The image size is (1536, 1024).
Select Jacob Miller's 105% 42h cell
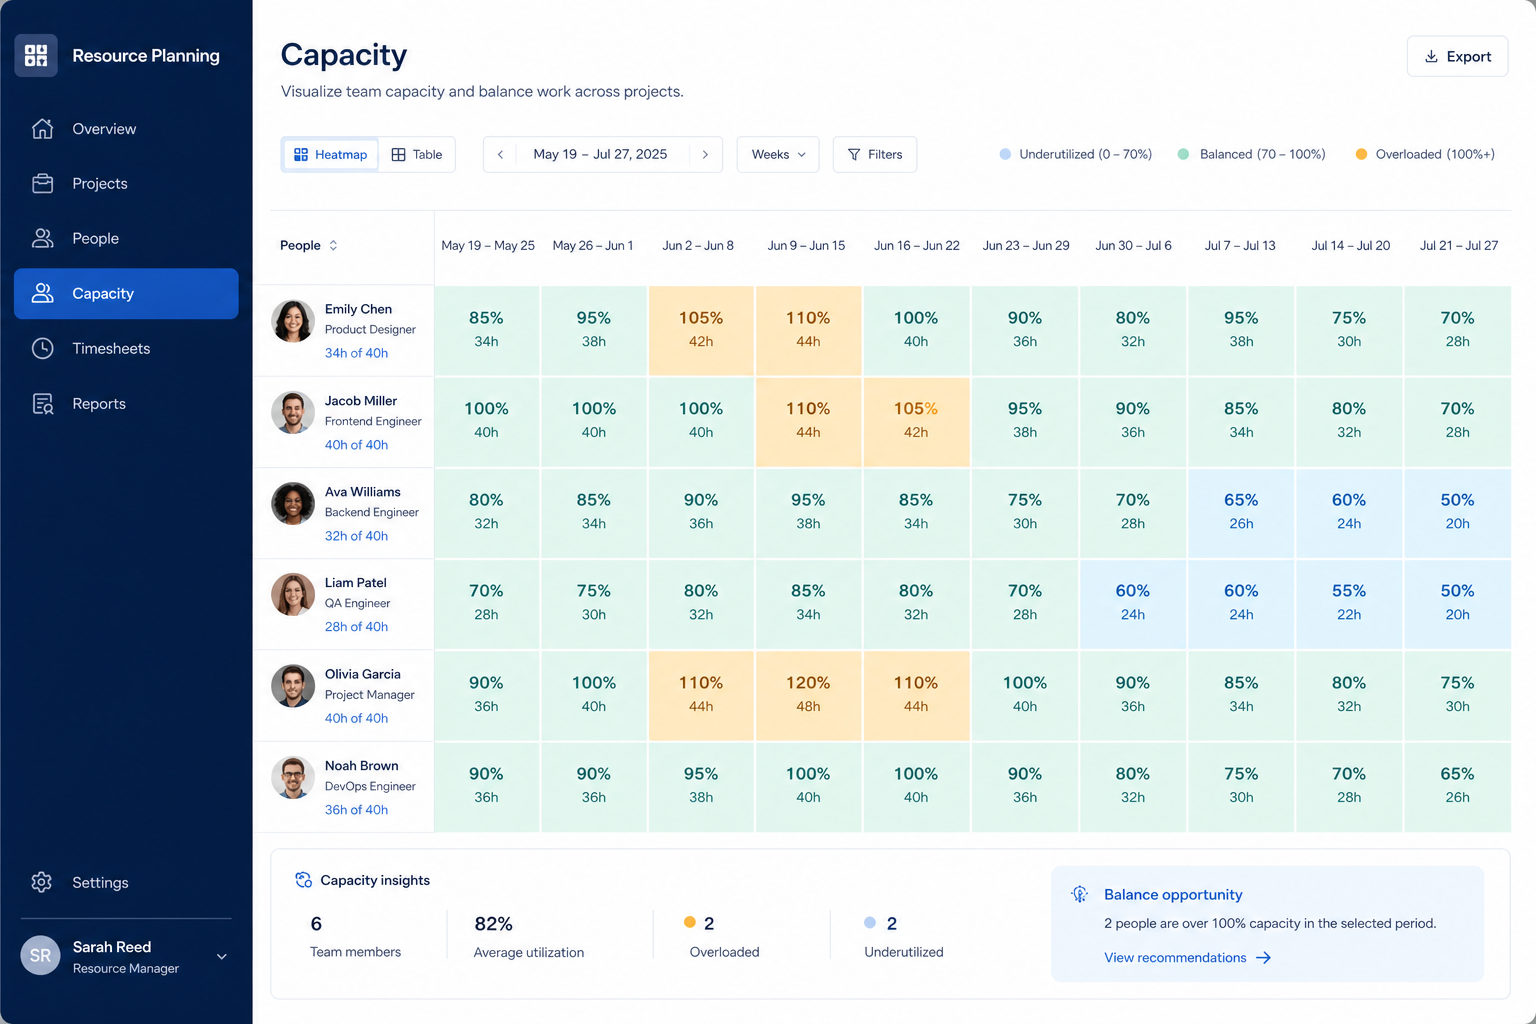point(916,421)
